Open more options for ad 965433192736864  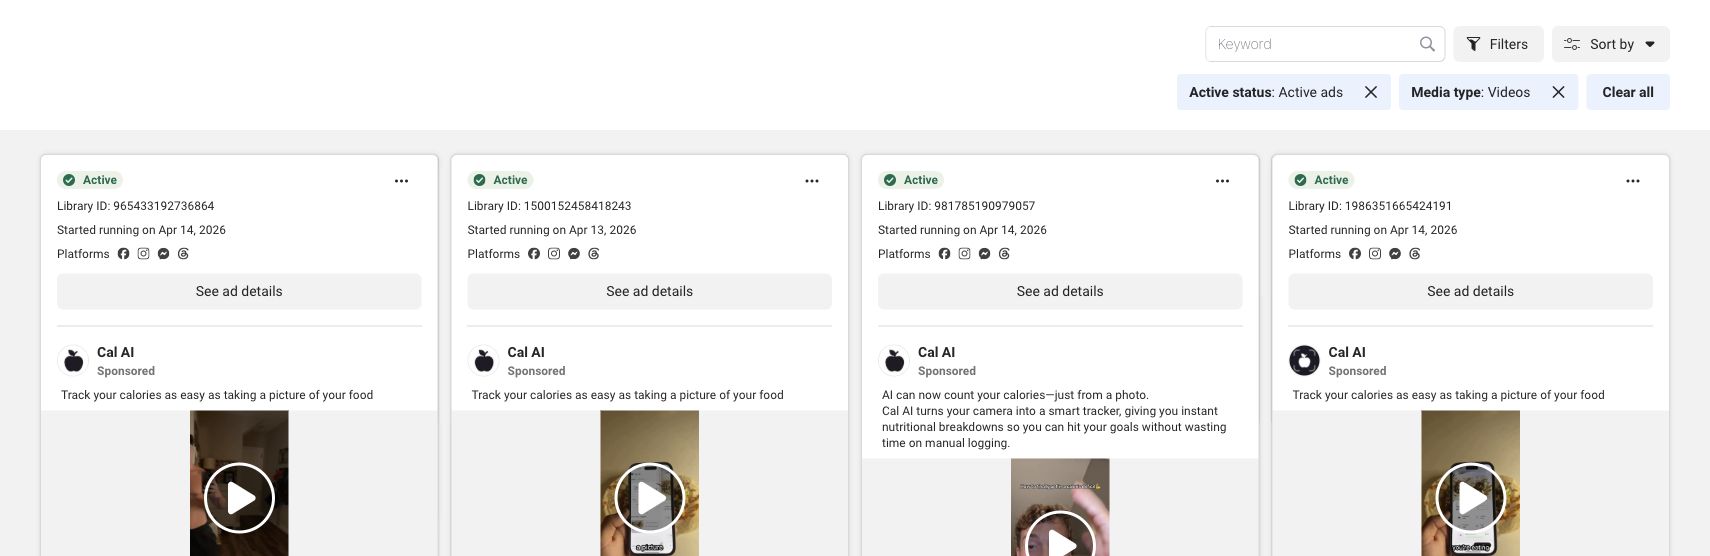[x=402, y=181]
